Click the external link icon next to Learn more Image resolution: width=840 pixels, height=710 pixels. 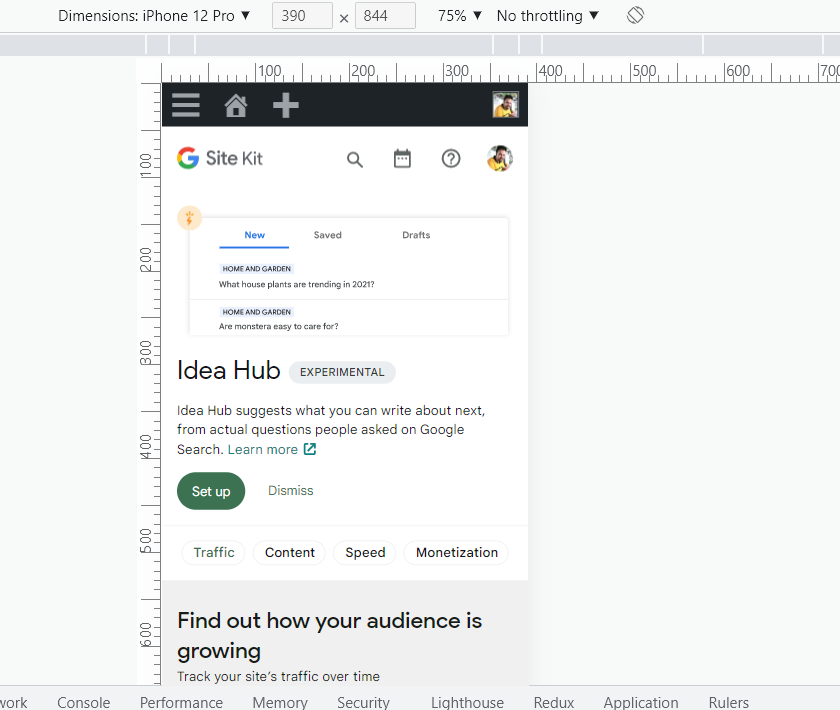[x=310, y=449]
